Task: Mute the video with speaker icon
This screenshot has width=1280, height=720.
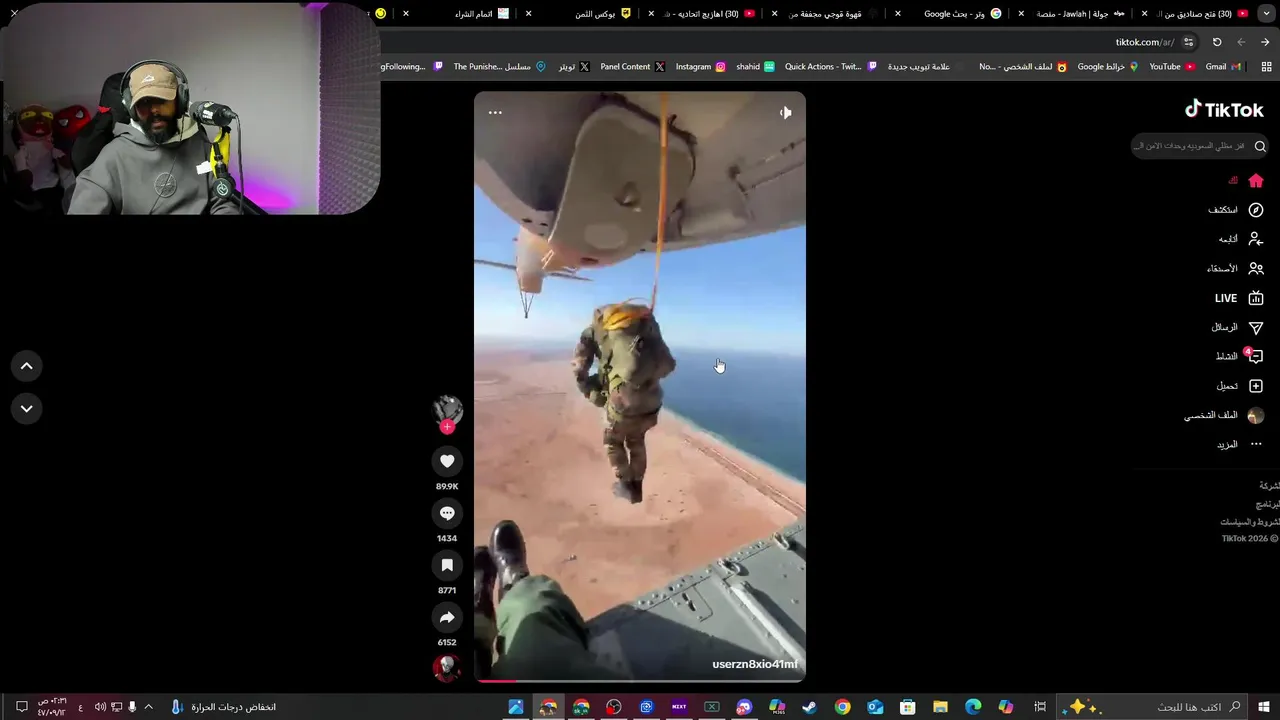Action: point(785,113)
